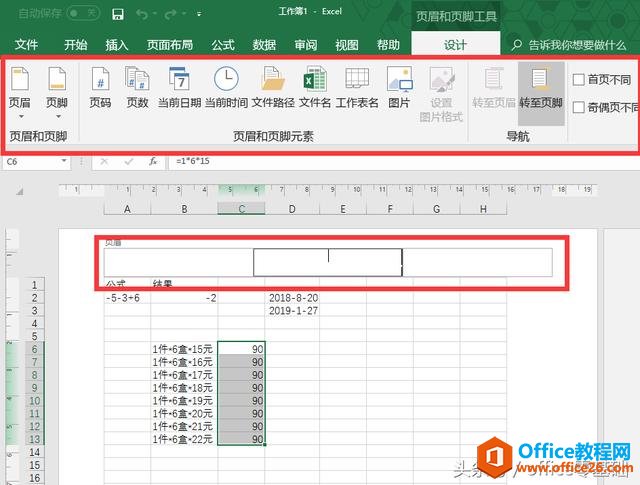640x485 pixels.
Task: Click the formula bar confirm checkmark icon
Action: coord(129,162)
